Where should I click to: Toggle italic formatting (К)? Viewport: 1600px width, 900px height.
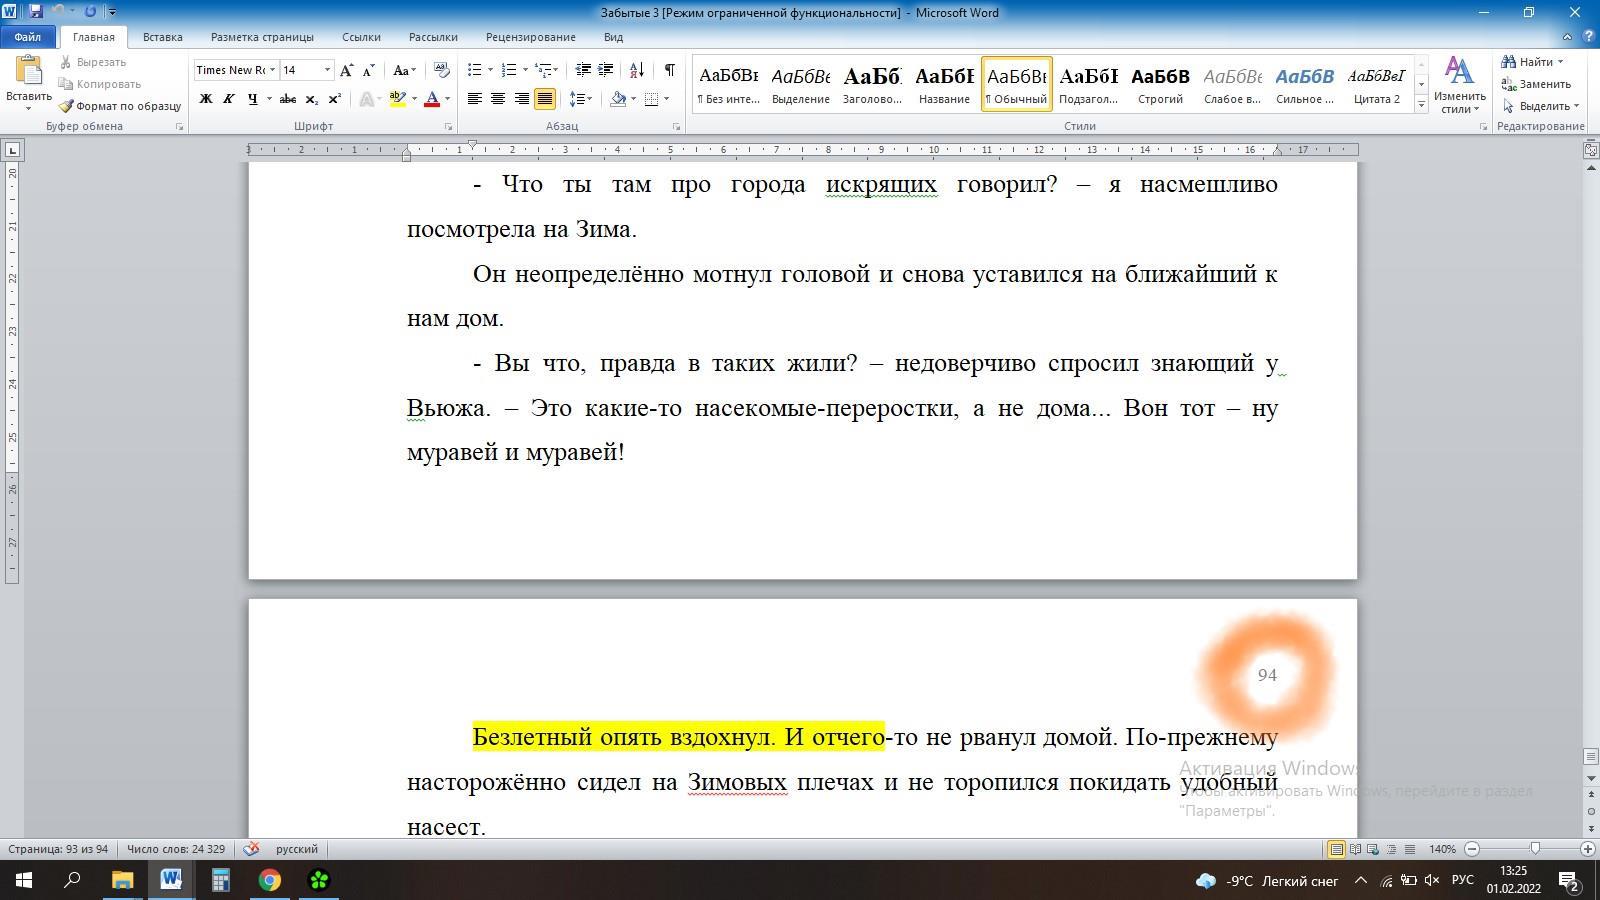[x=228, y=99]
